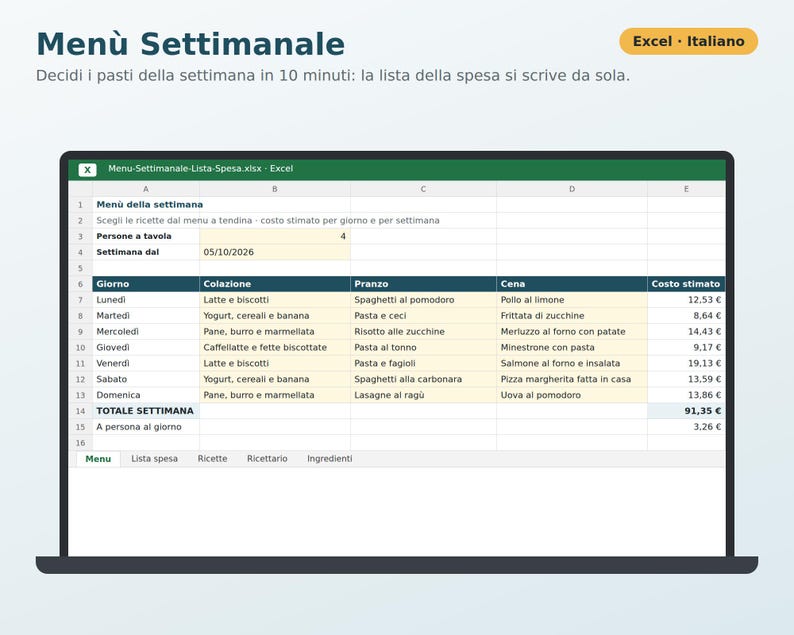Image resolution: width=794 pixels, height=635 pixels.
Task: Open the Frittata di zucchine cell
Action: pyautogui.click(x=572, y=315)
